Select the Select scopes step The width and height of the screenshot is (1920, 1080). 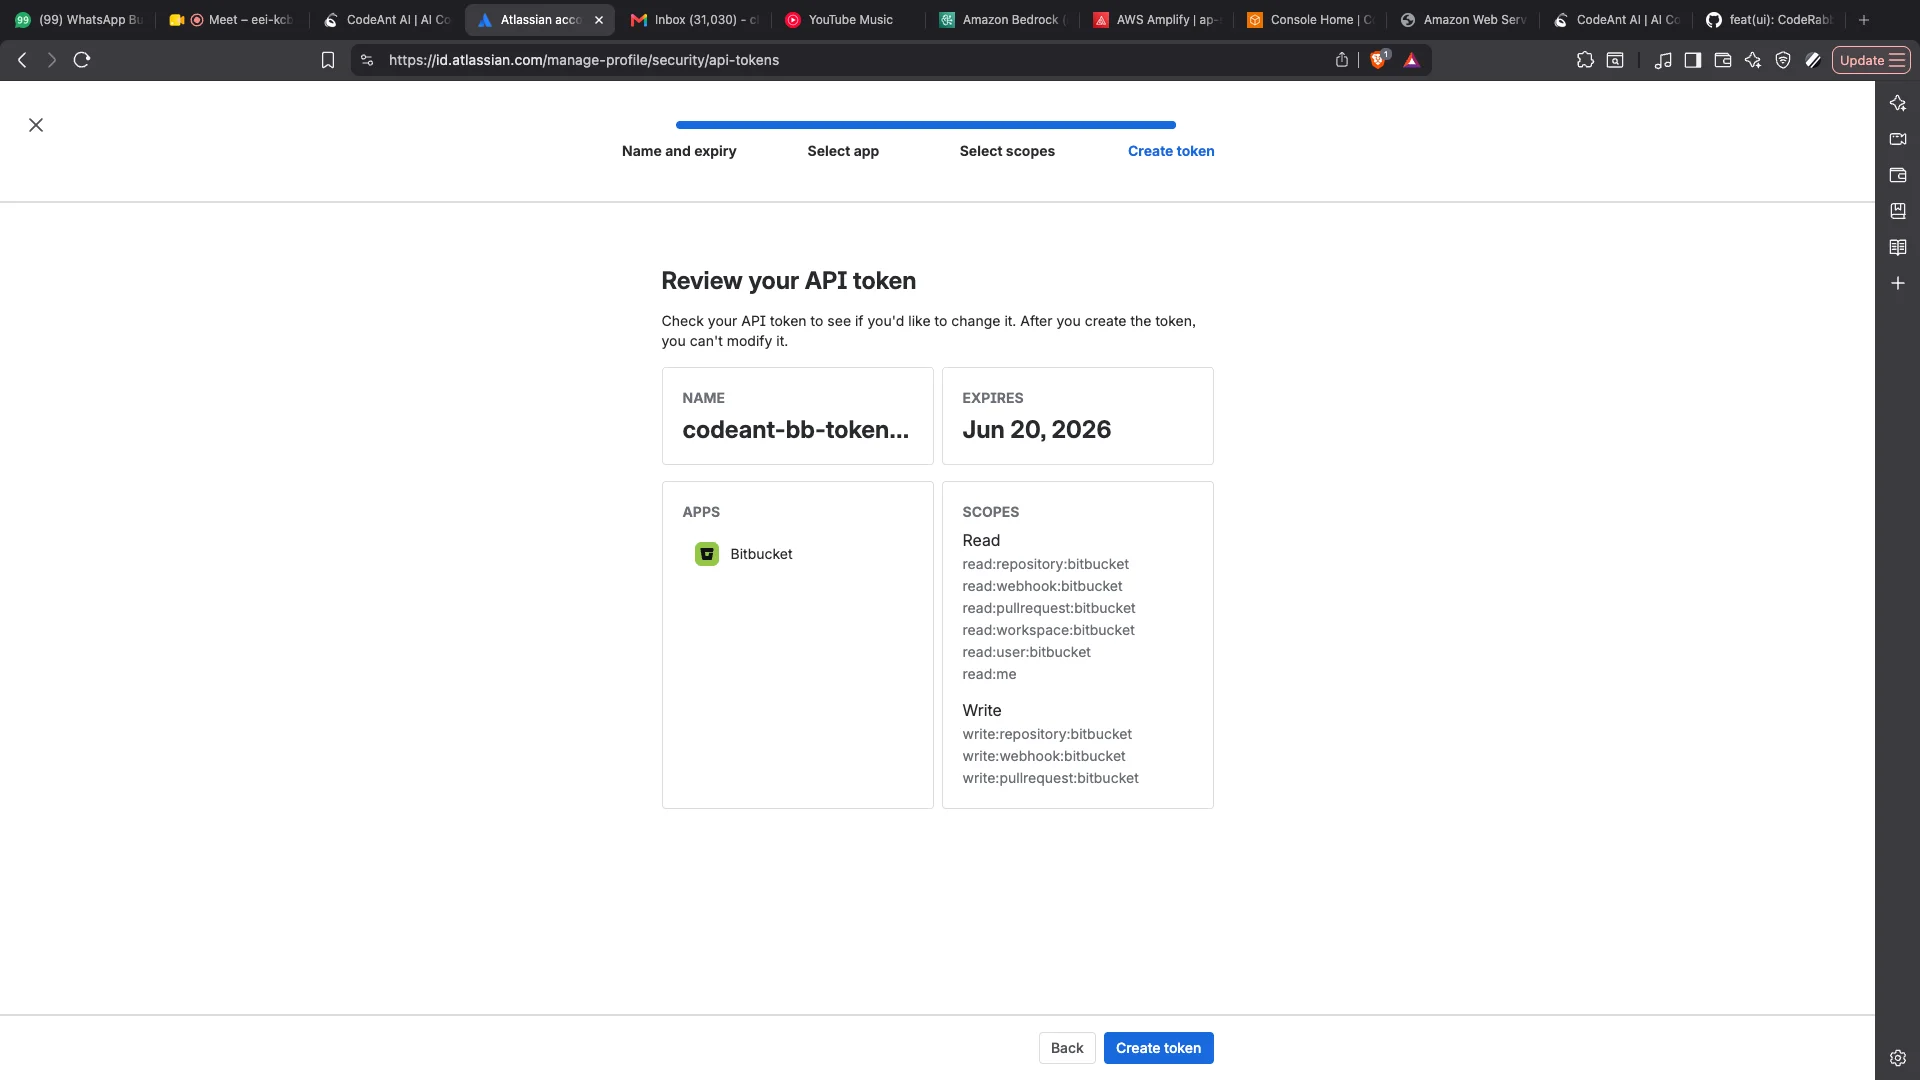[x=1007, y=151]
